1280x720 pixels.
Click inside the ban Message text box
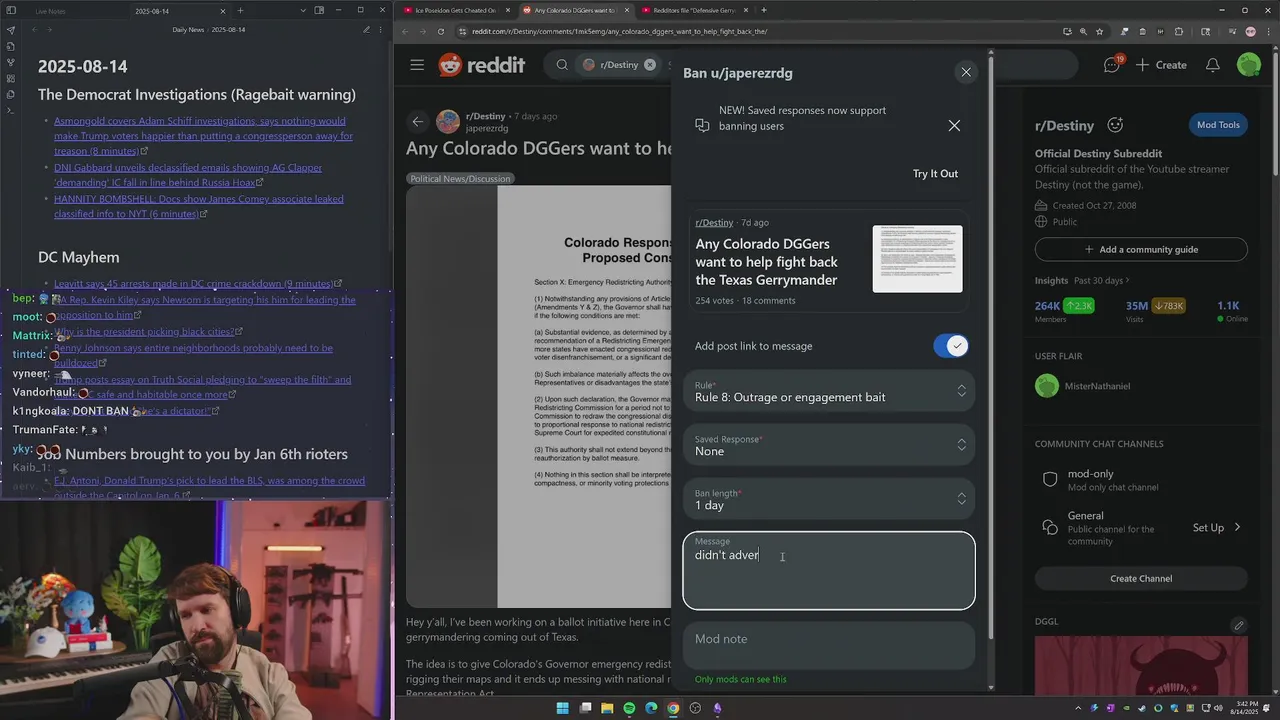tap(829, 571)
